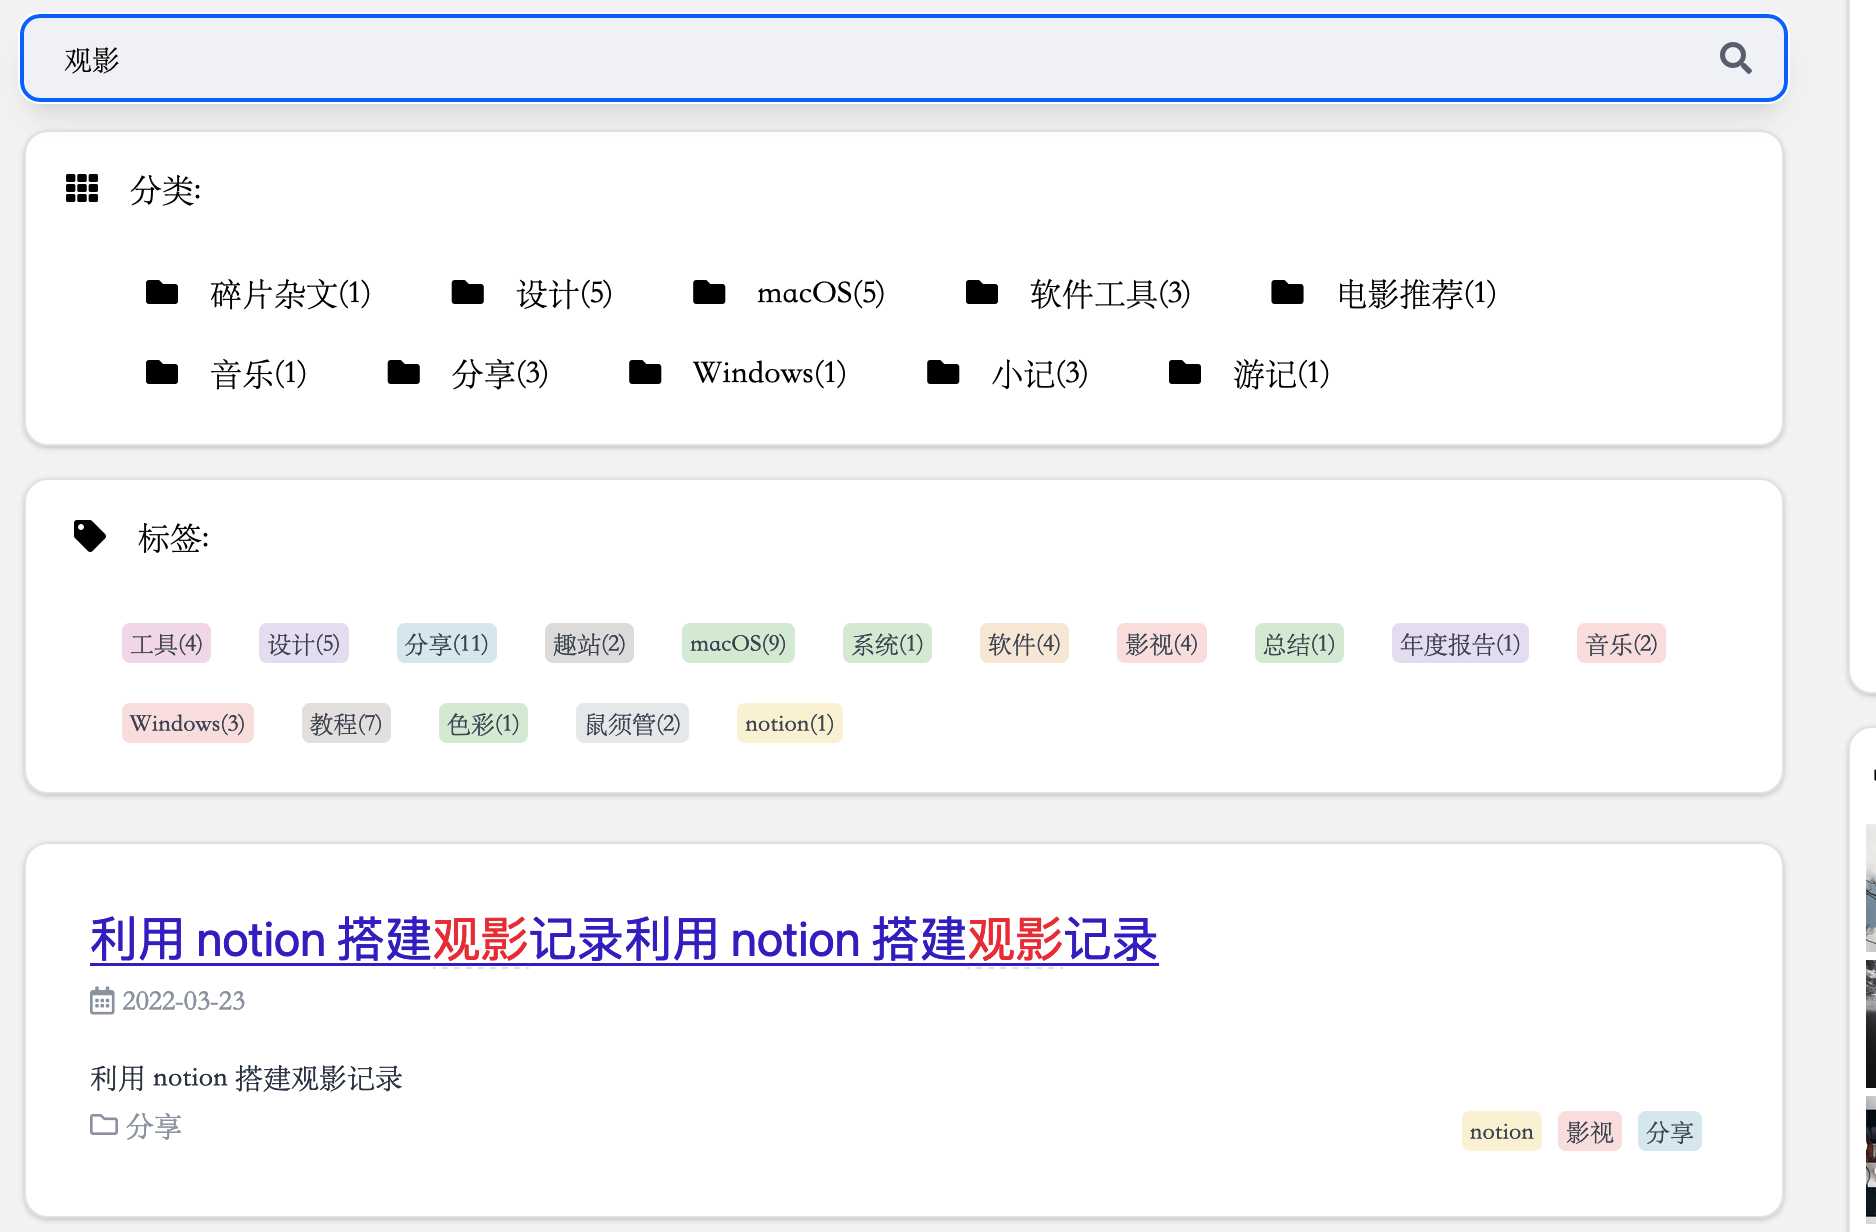Click the notion tag on the search result
This screenshot has height=1232, width=1876.
point(1501,1131)
